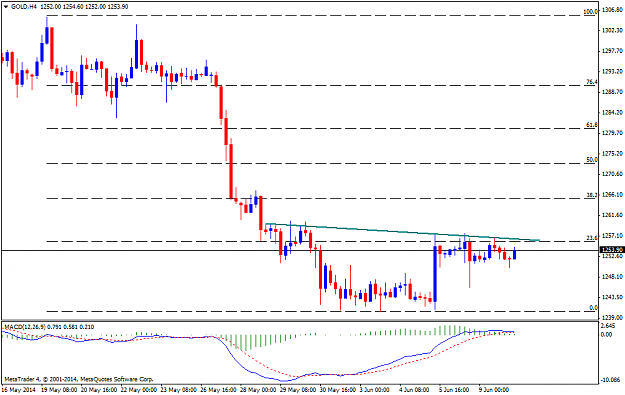
Task: Click the 29 May 08:00 time label
Action: [x=298, y=389]
